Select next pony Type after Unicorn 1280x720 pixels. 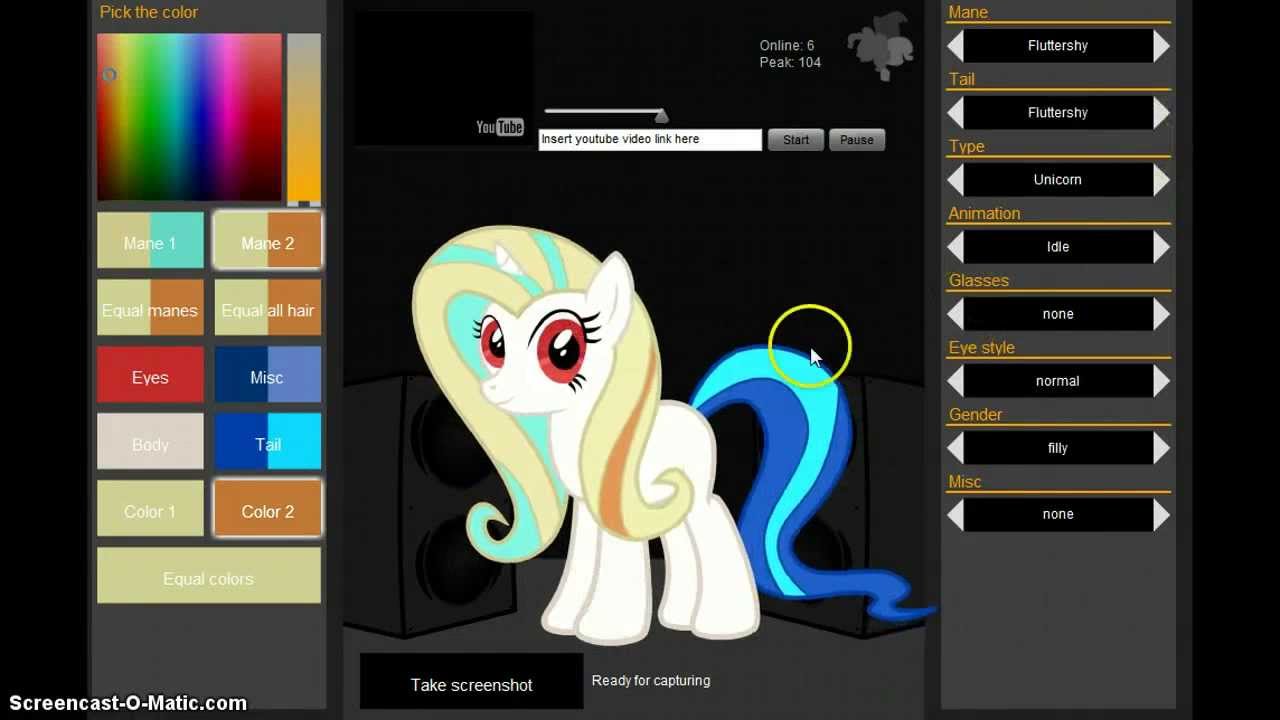tap(1161, 180)
